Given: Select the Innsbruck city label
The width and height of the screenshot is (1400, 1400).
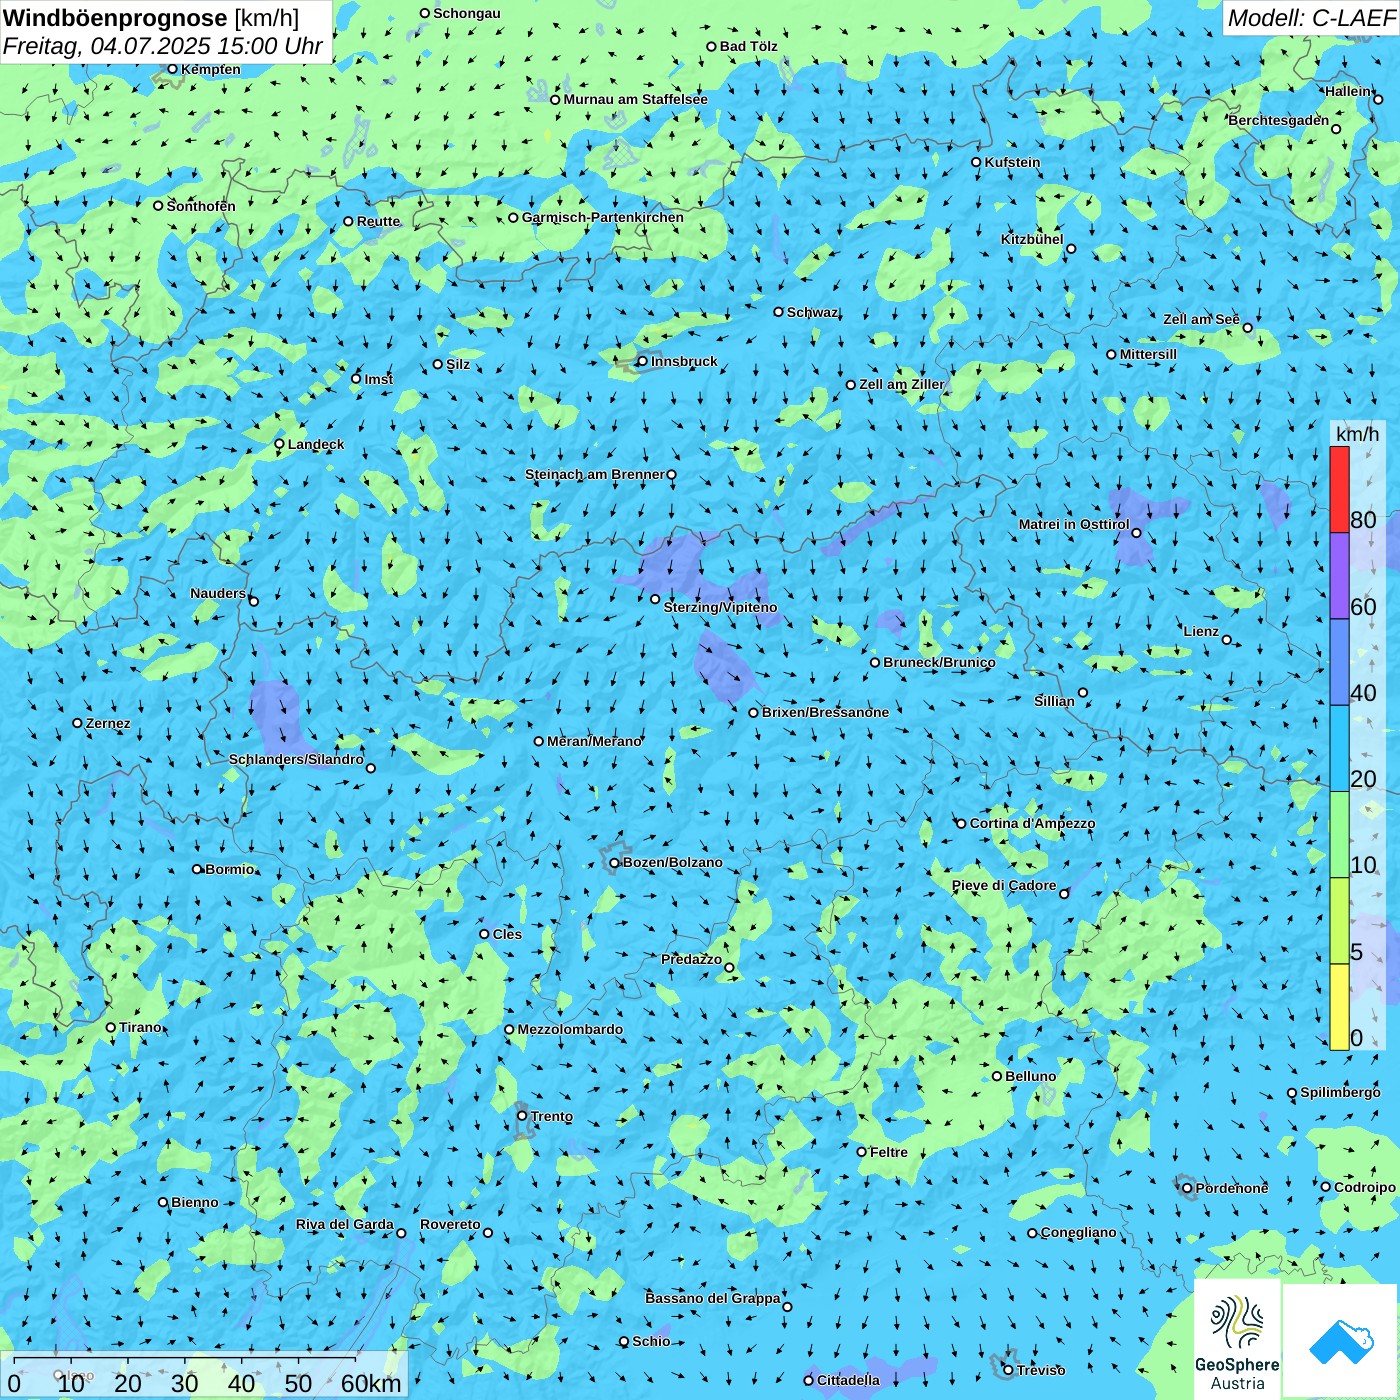Looking at the screenshot, I should [x=684, y=361].
